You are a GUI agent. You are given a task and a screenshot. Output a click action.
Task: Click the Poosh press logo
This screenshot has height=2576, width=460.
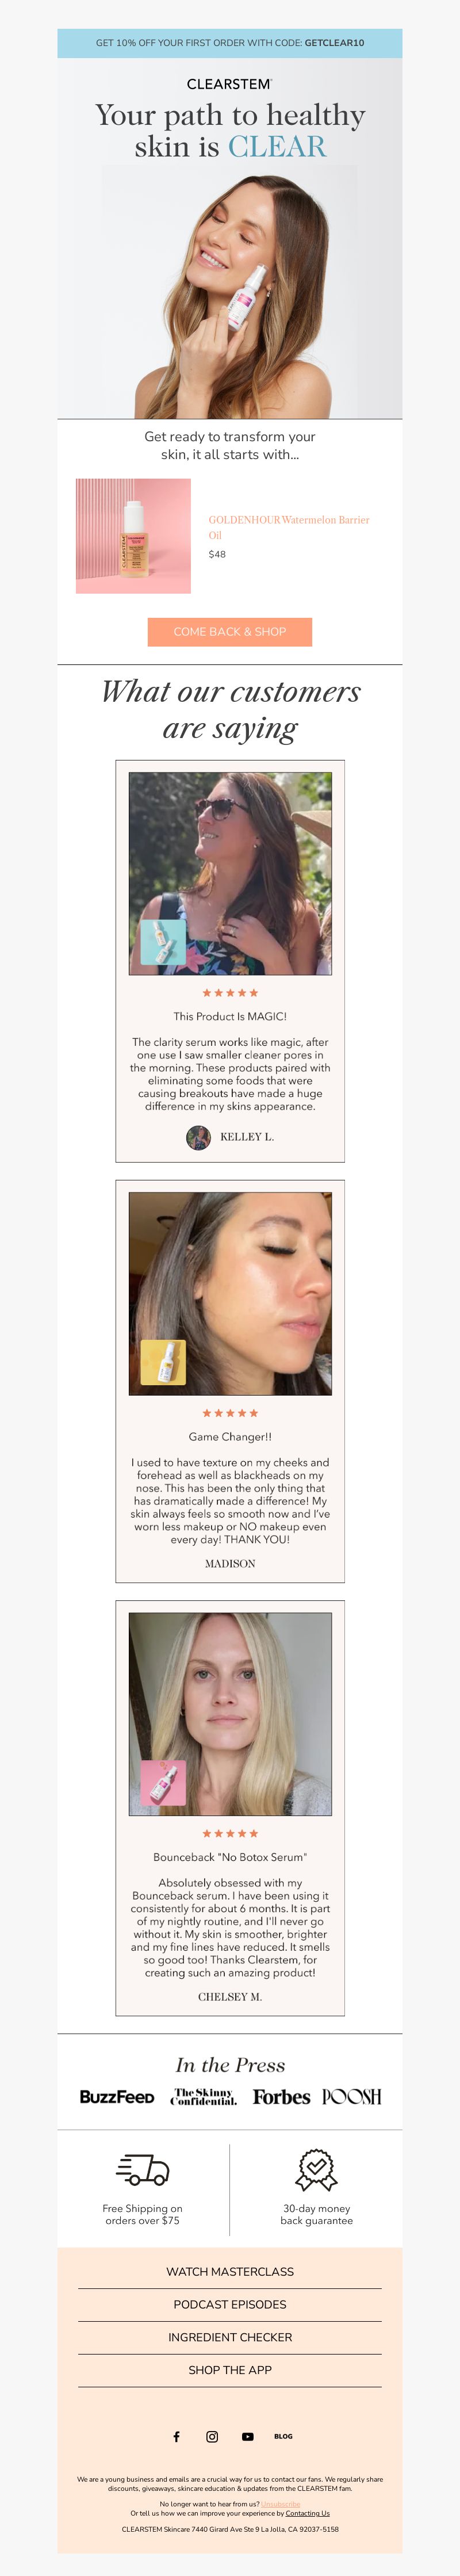pos(352,2097)
